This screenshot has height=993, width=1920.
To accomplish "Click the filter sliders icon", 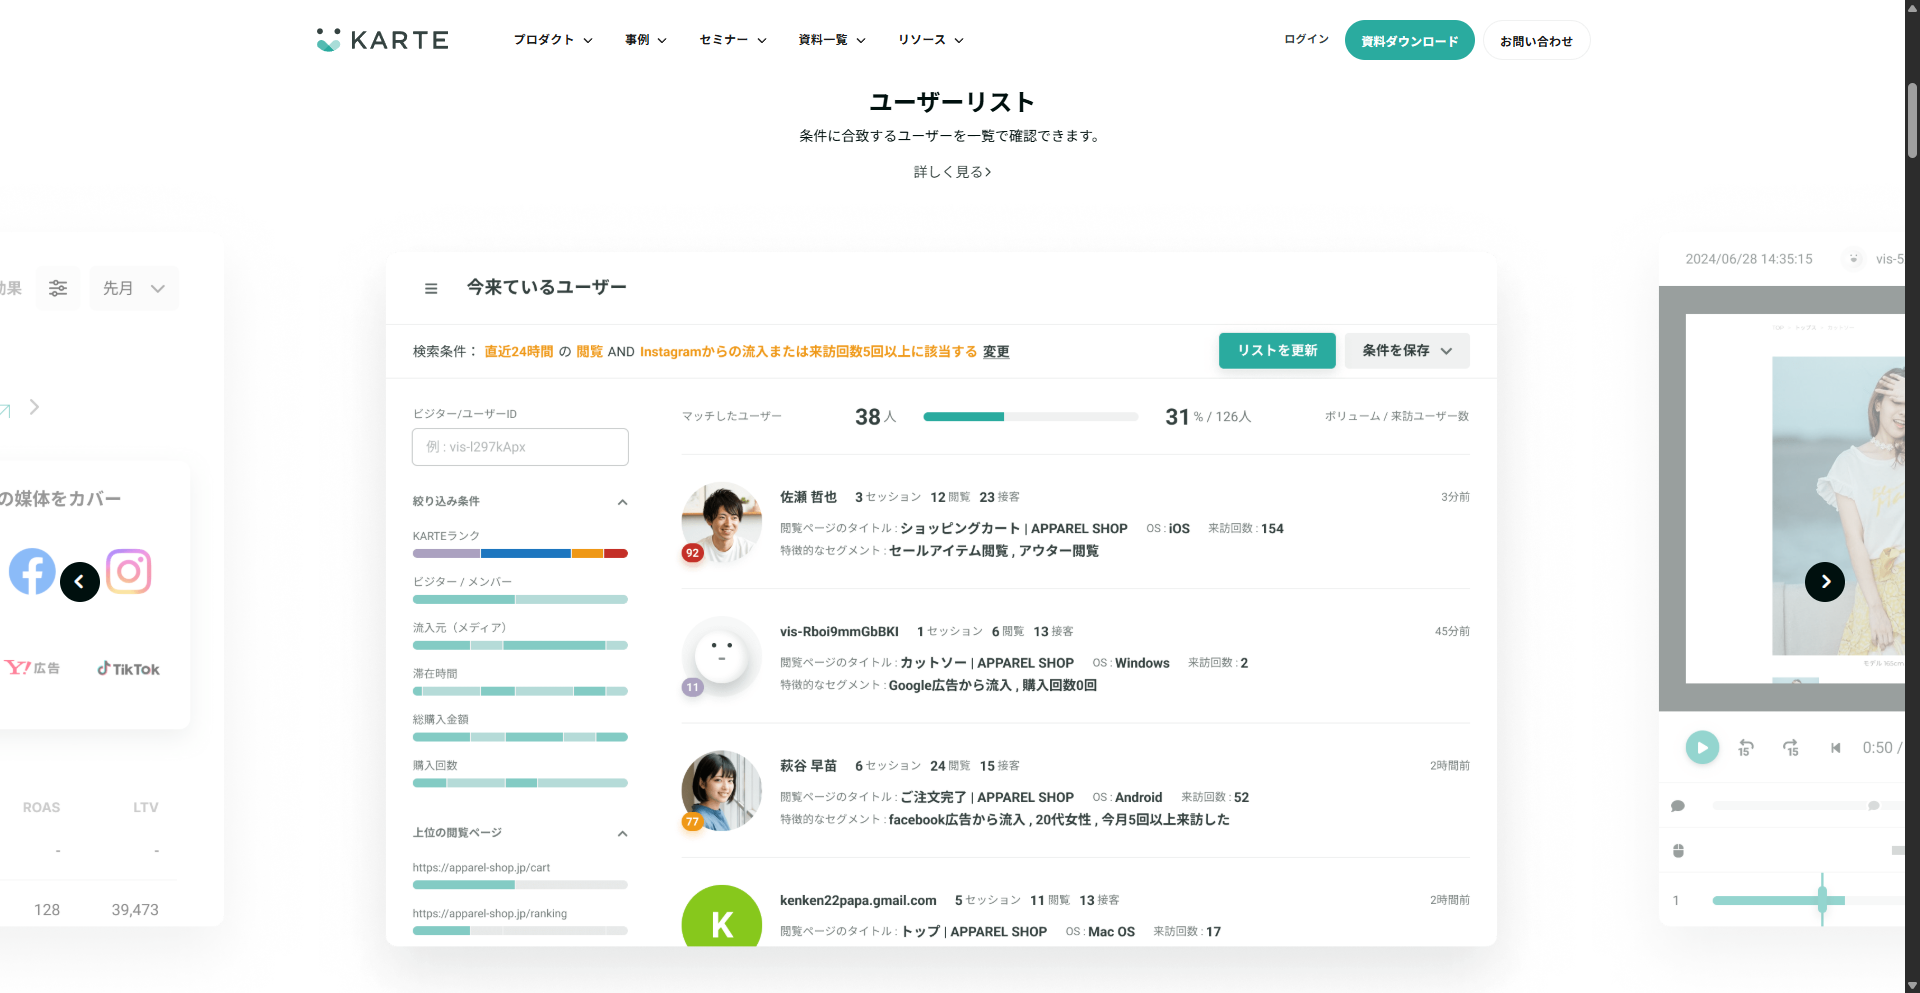I will point(58,288).
